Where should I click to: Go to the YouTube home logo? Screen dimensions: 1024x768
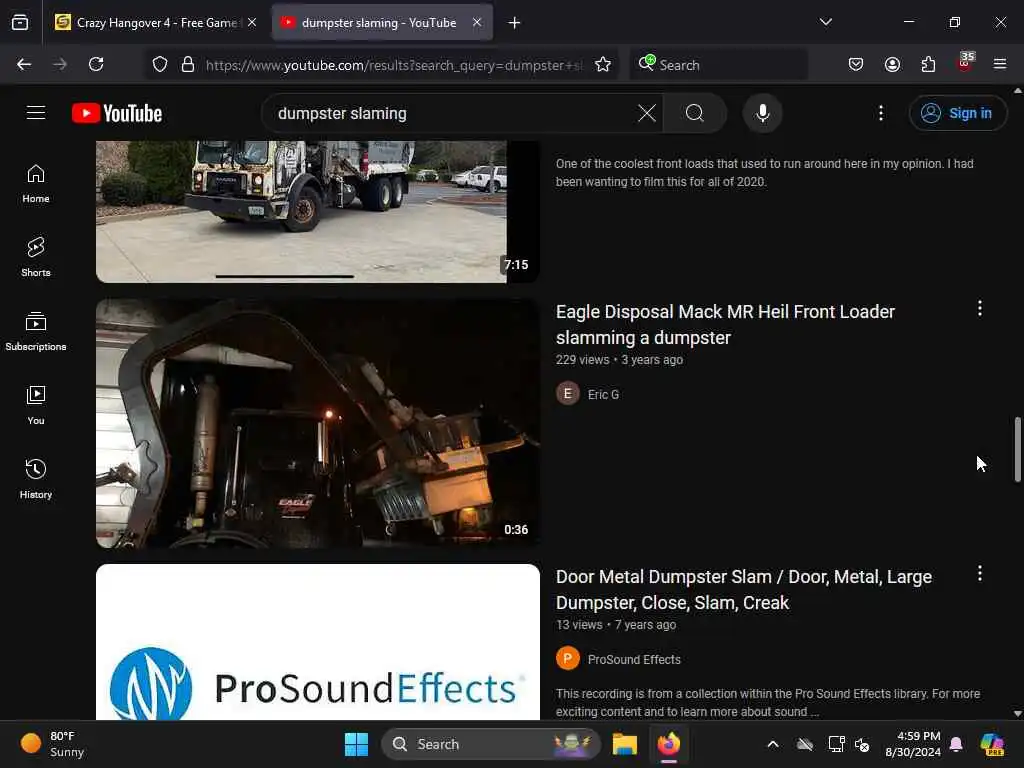point(117,113)
